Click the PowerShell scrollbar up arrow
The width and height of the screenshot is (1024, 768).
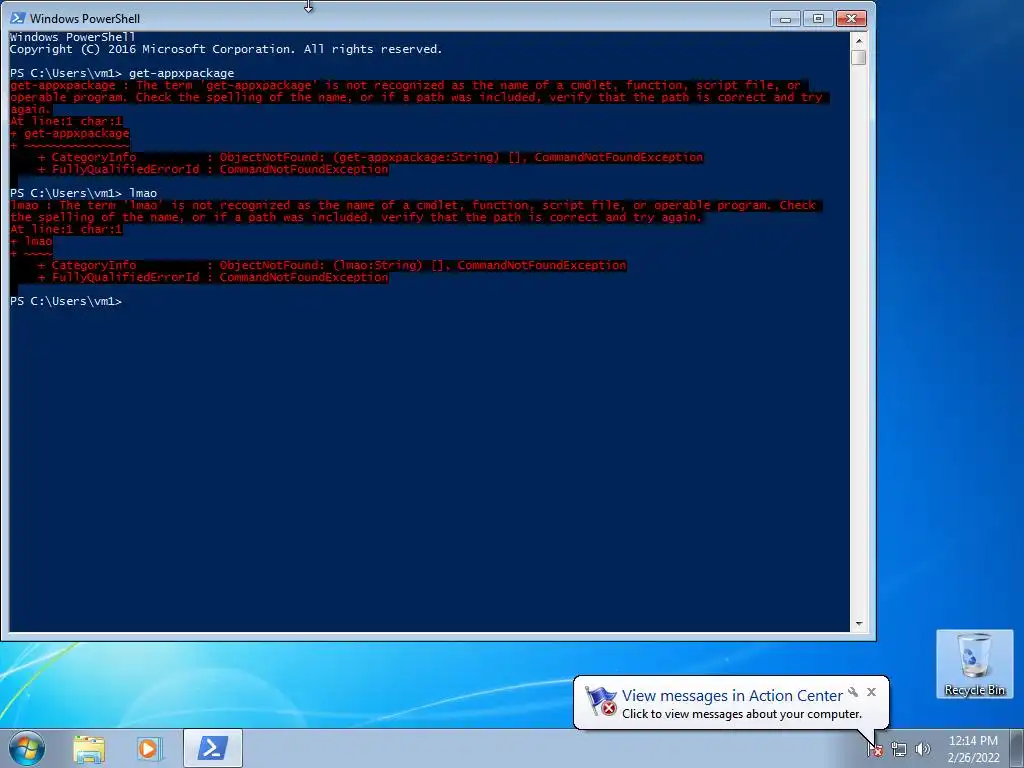point(859,40)
